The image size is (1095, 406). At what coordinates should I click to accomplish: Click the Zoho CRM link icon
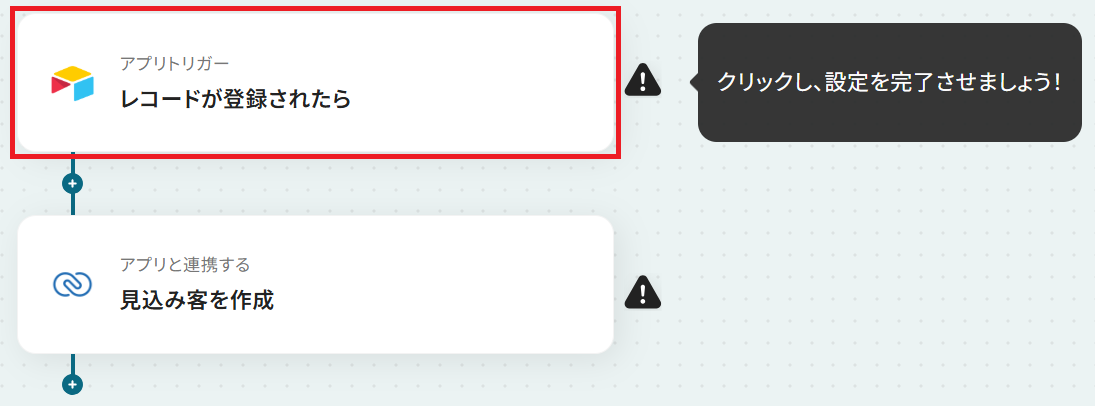(73, 284)
